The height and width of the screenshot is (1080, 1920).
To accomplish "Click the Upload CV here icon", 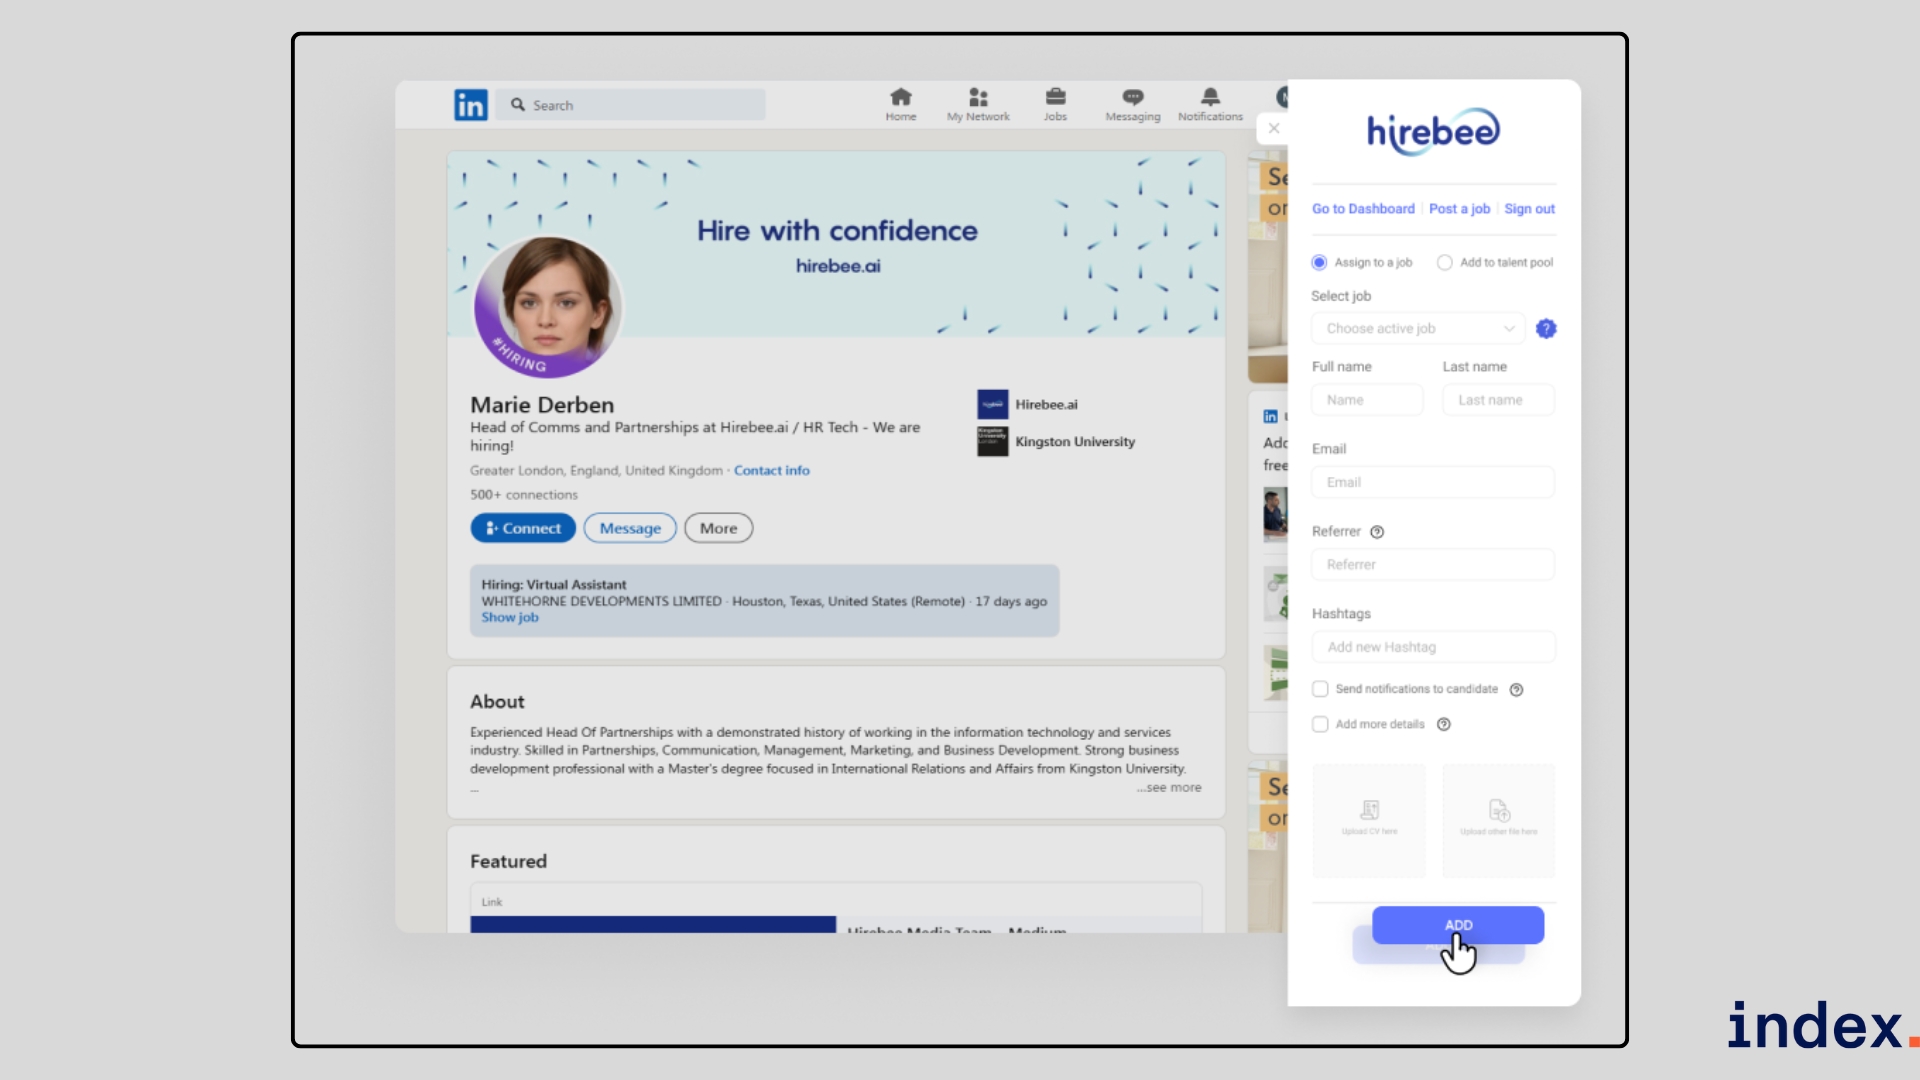I will 1369,811.
